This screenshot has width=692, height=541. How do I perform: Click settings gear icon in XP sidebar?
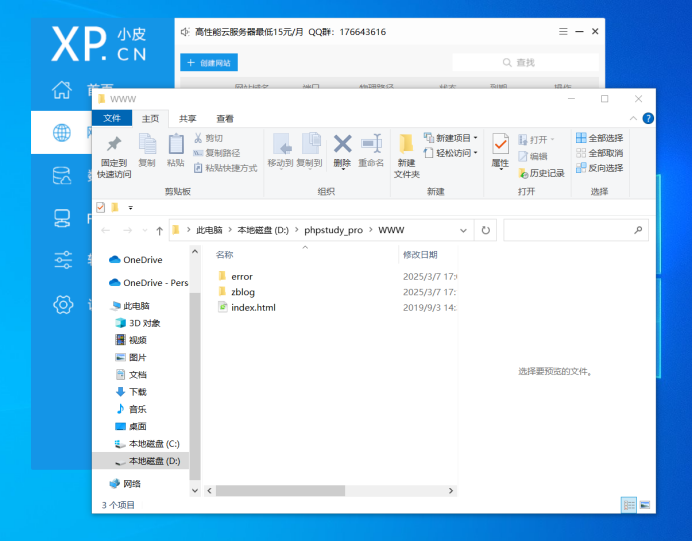click(x=63, y=304)
